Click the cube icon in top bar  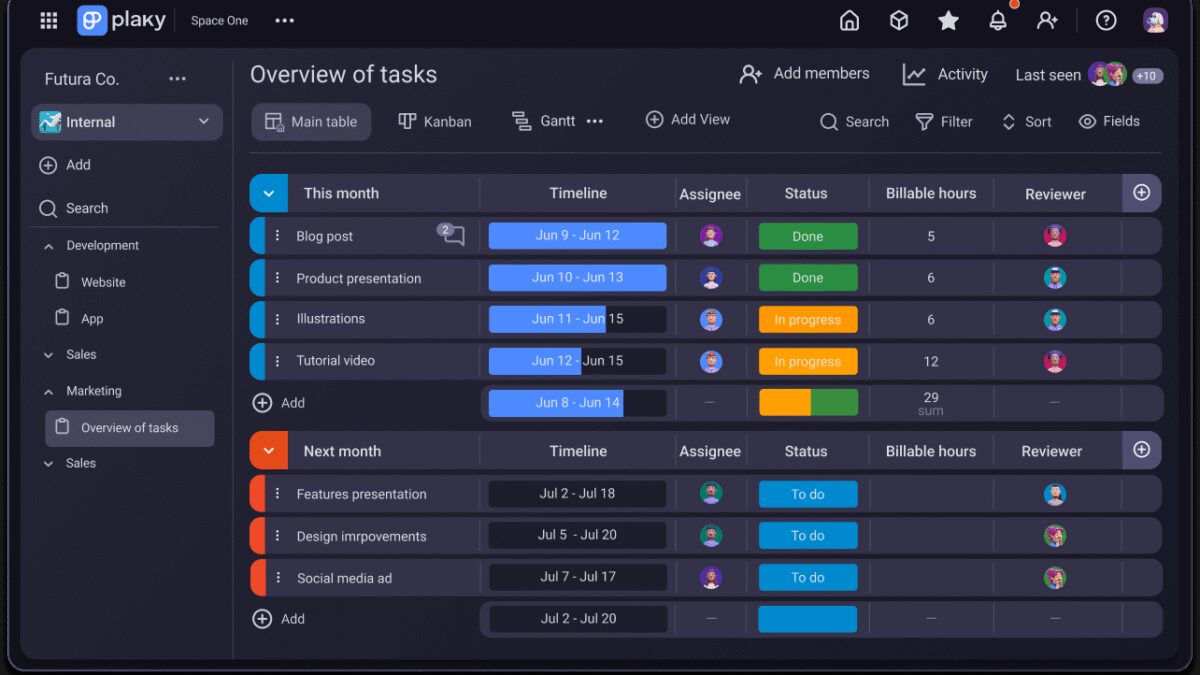899,21
